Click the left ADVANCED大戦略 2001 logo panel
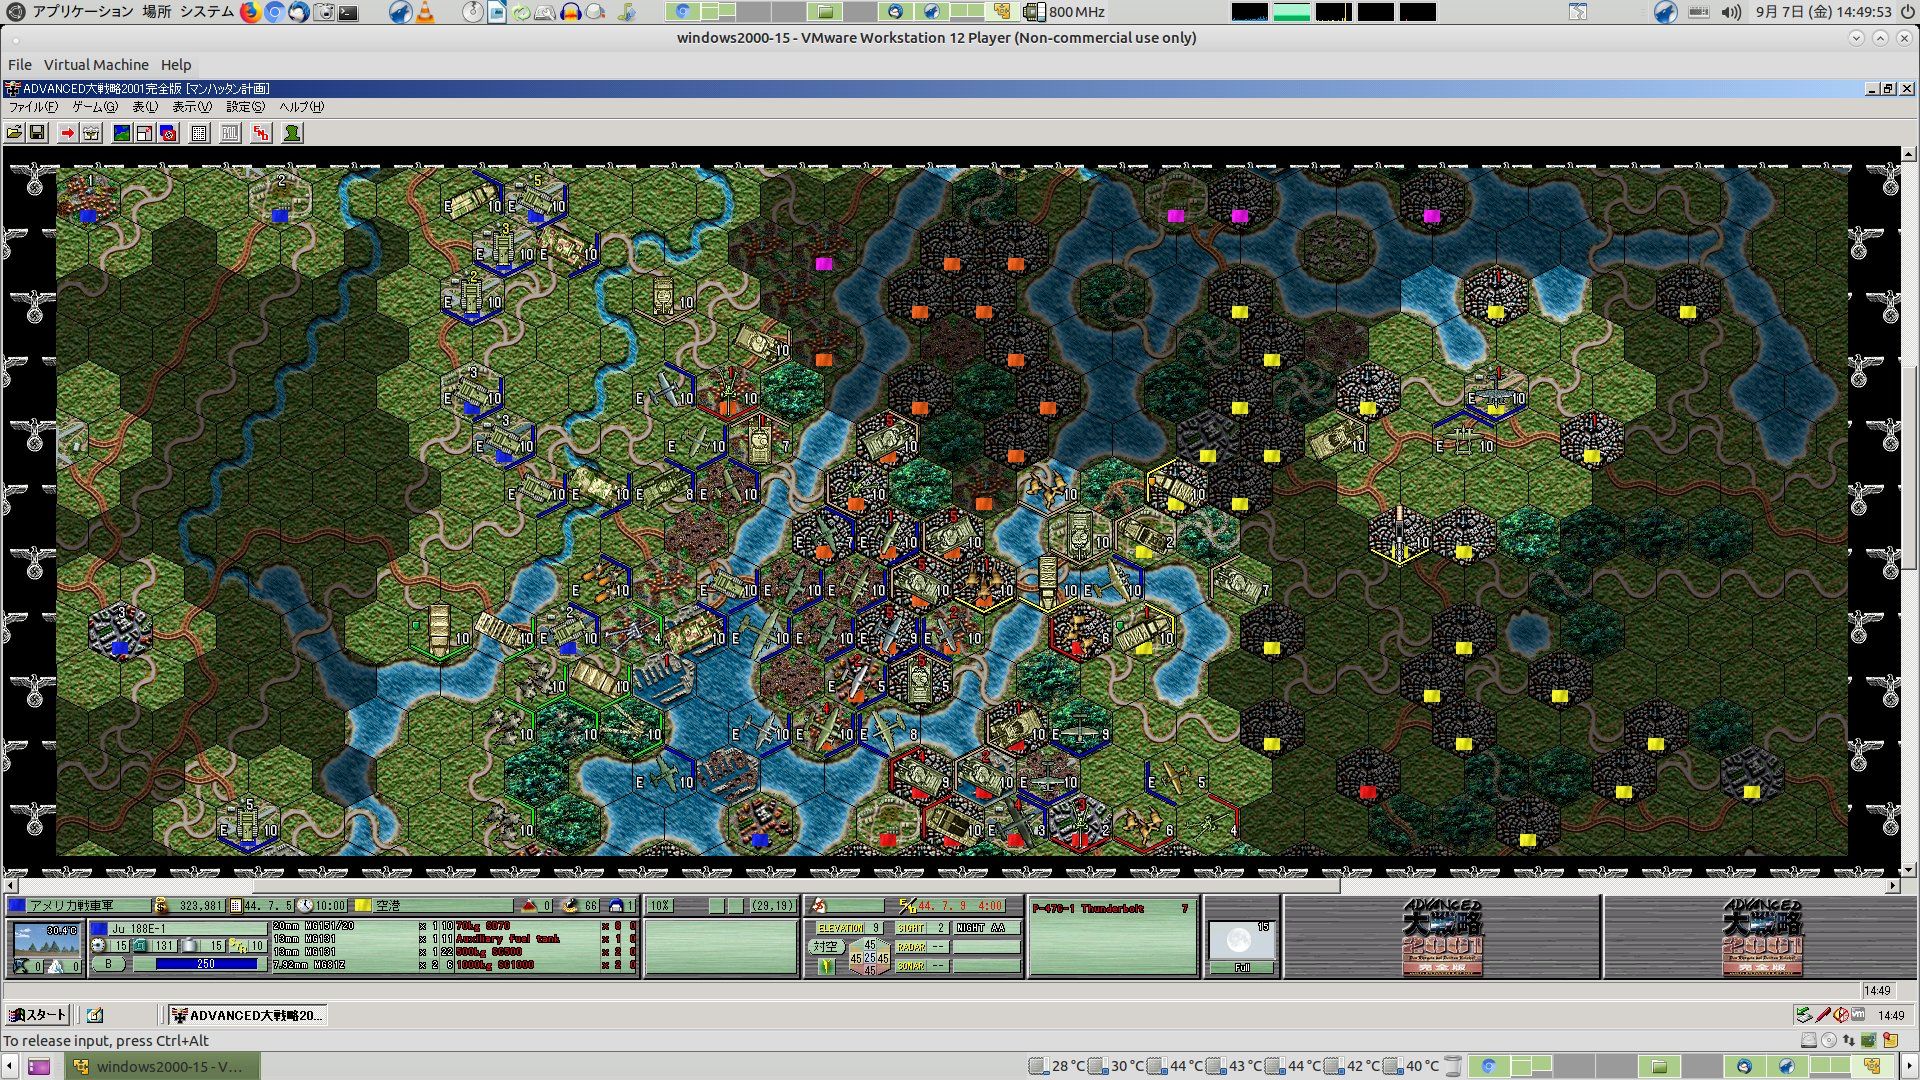The width and height of the screenshot is (1920, 1080). (x=1442, y=937)
